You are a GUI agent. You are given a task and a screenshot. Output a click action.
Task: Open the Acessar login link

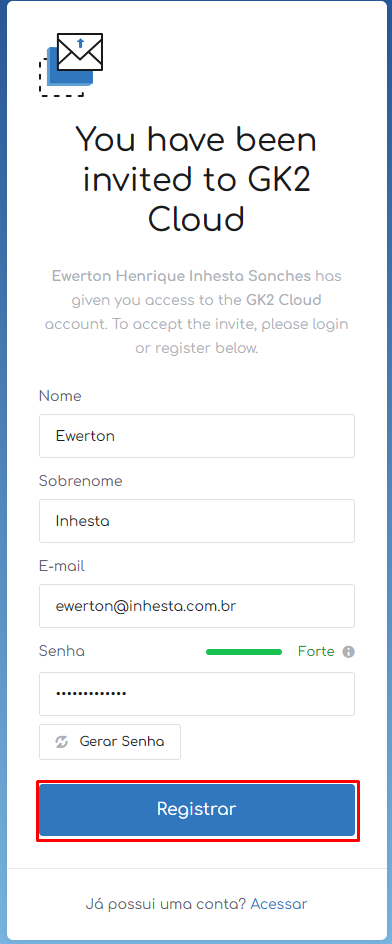279,904
